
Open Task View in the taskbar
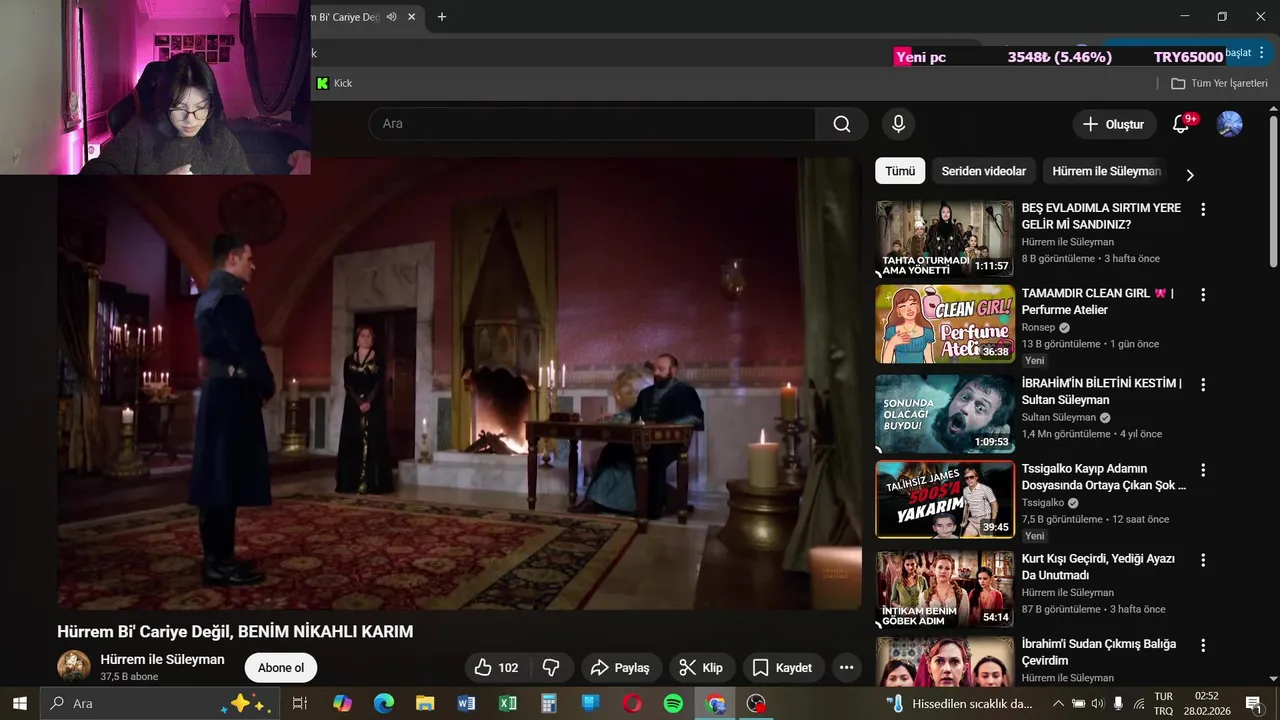tap(299, 703)
